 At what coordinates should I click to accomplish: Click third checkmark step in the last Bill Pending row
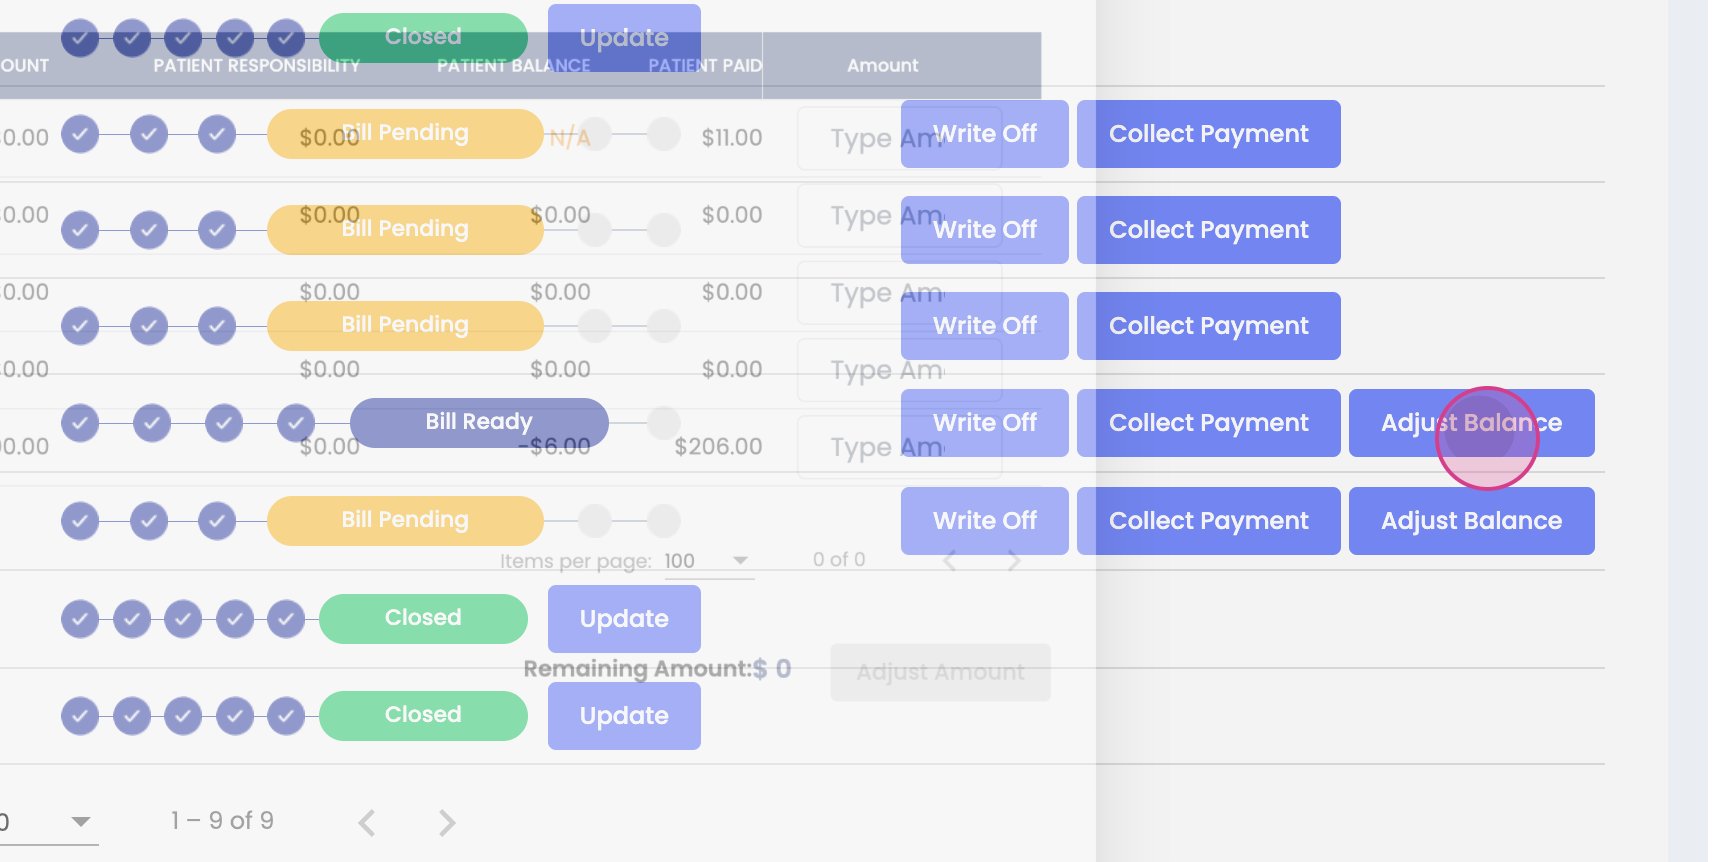coord(217,521)
